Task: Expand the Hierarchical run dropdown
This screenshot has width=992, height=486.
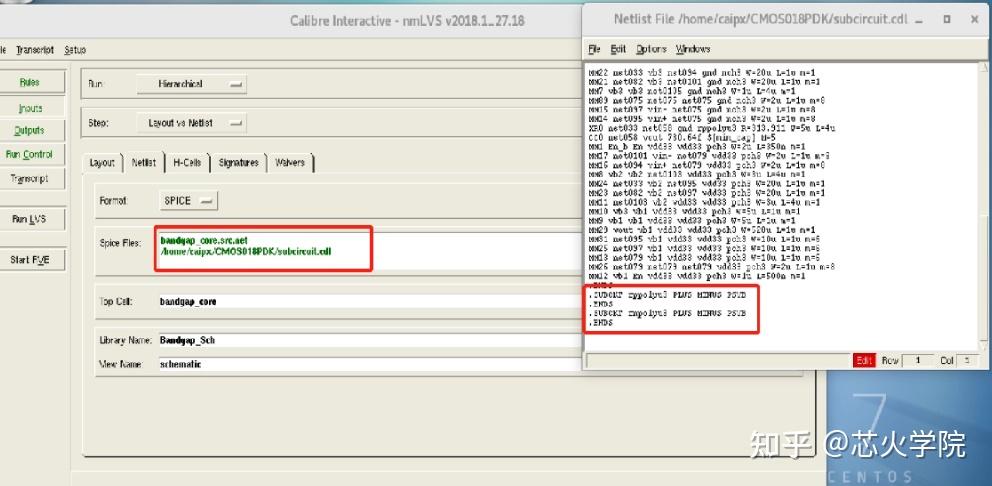Action: click(192, 84)
